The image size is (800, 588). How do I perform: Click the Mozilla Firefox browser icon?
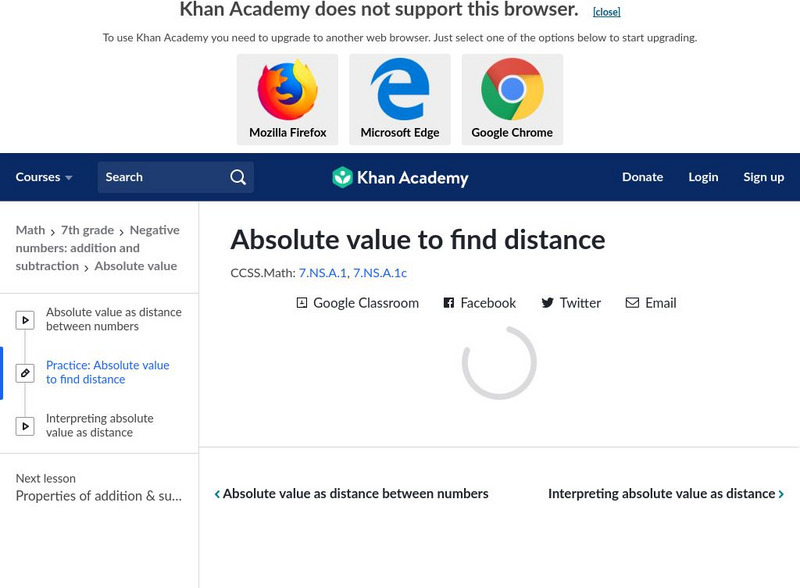287,91
